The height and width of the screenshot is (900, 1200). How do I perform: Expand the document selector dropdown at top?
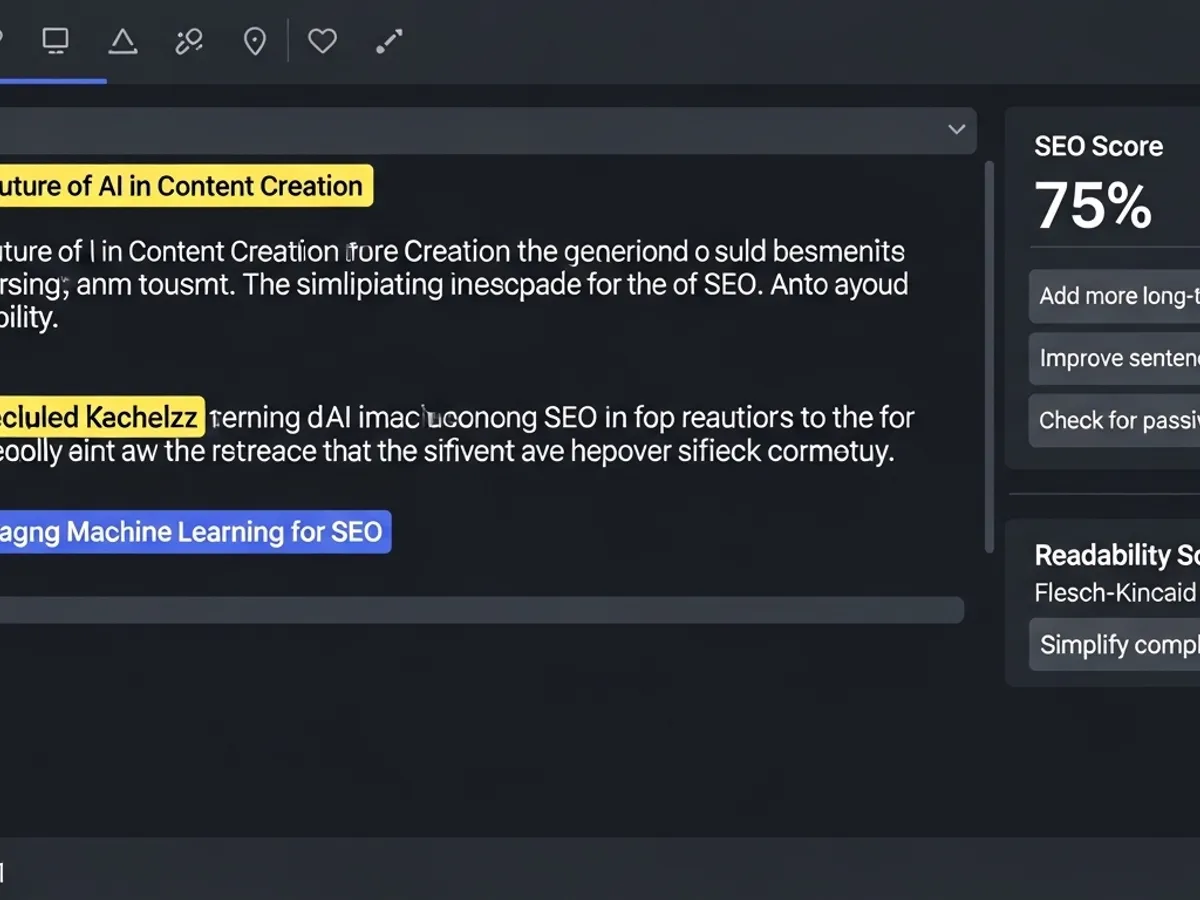point(955,130)
